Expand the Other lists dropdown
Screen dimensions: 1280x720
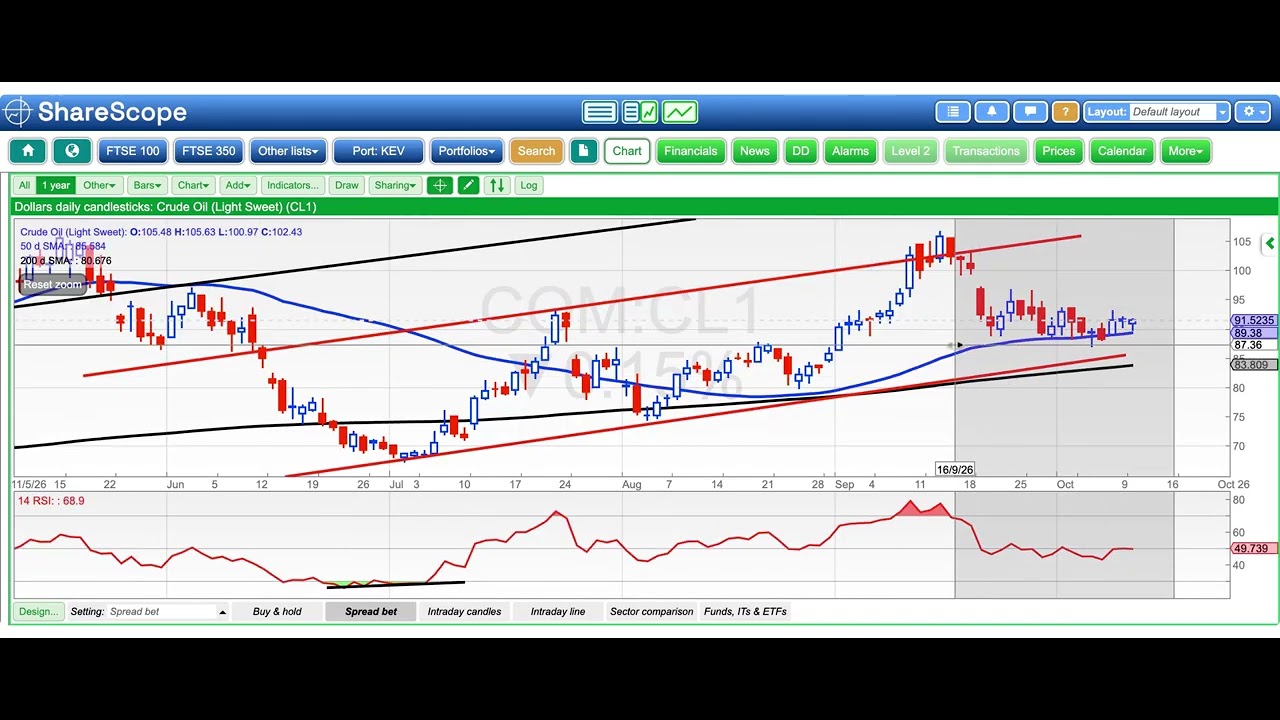coord(288,151)
